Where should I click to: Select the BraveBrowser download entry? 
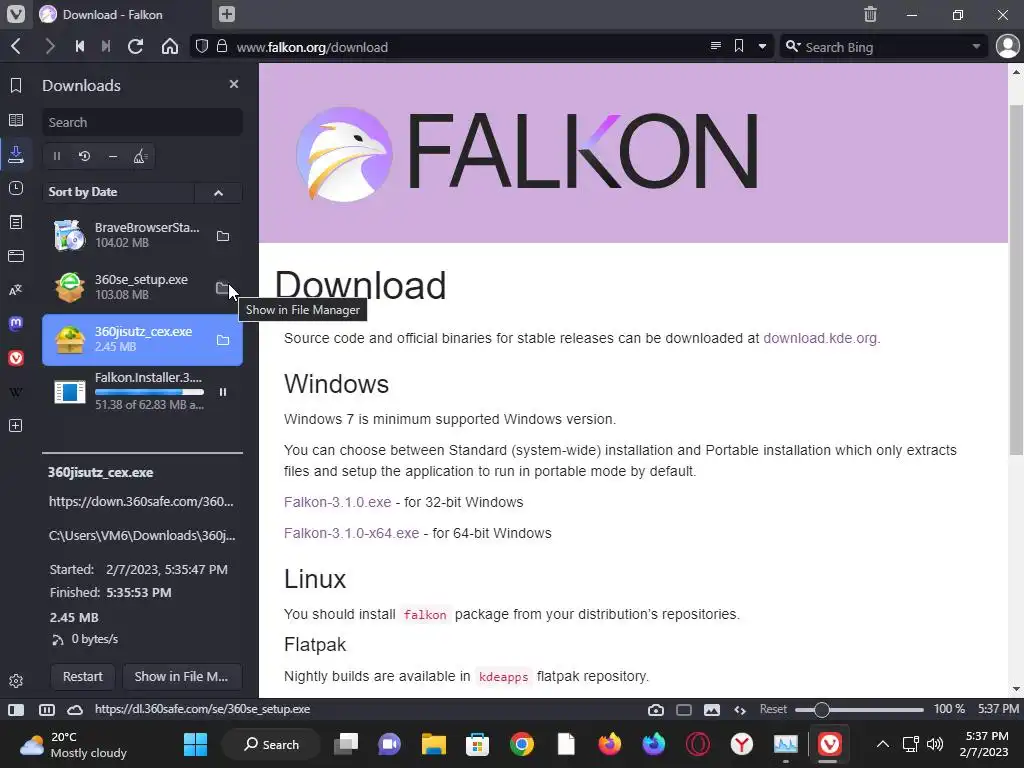[142, 235]
